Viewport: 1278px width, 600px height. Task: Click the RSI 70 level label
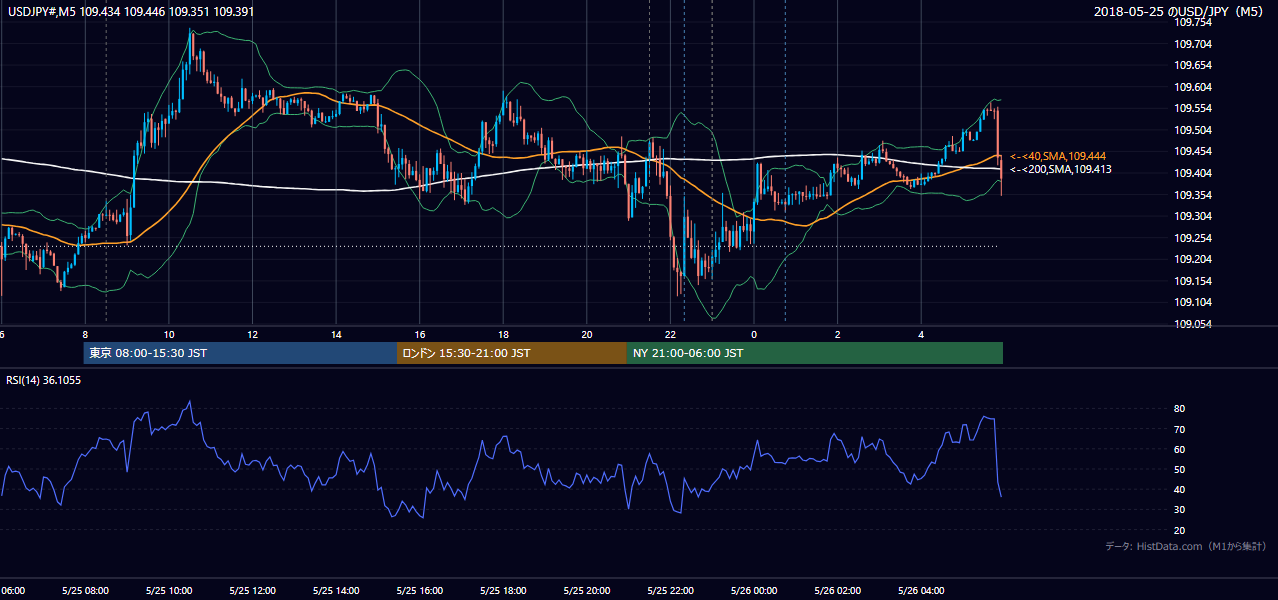(x=1180, y=429)
